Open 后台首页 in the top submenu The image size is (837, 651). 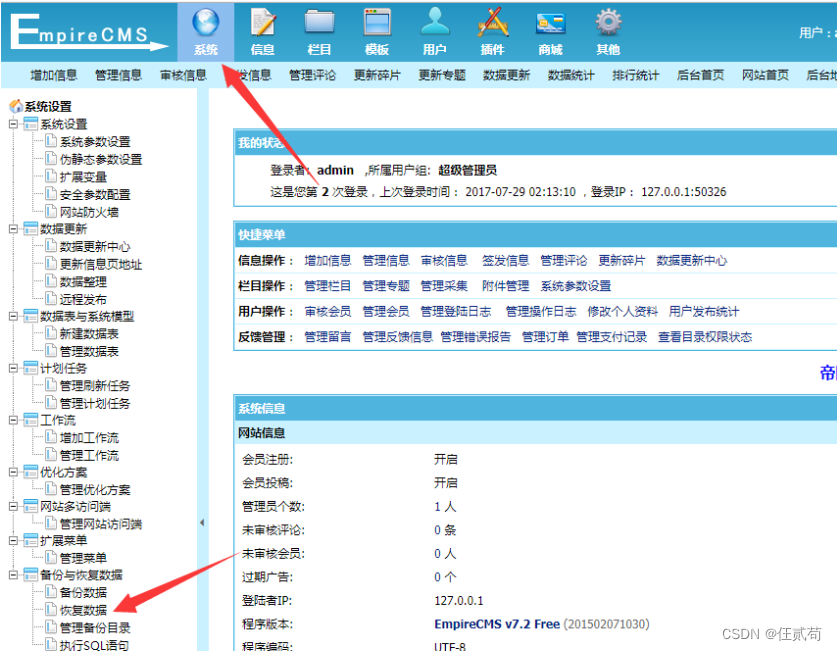(700, 75)
